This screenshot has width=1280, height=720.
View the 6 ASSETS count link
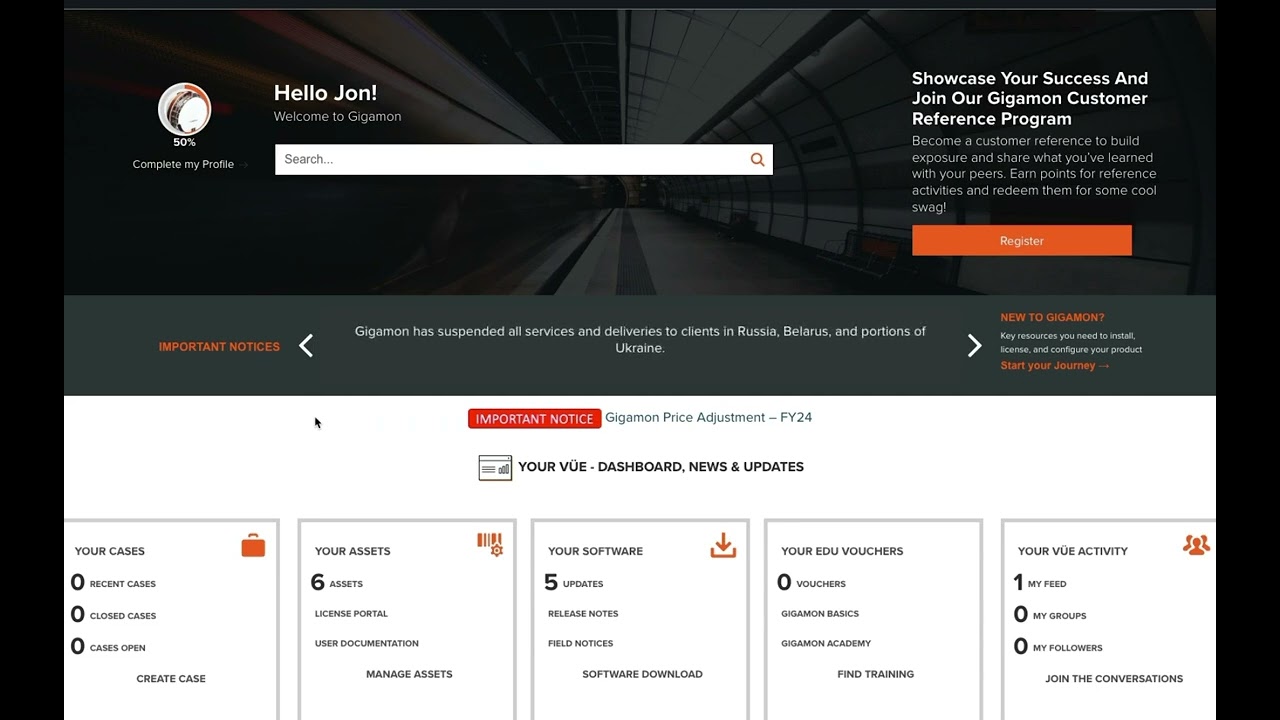coord(337,583)
